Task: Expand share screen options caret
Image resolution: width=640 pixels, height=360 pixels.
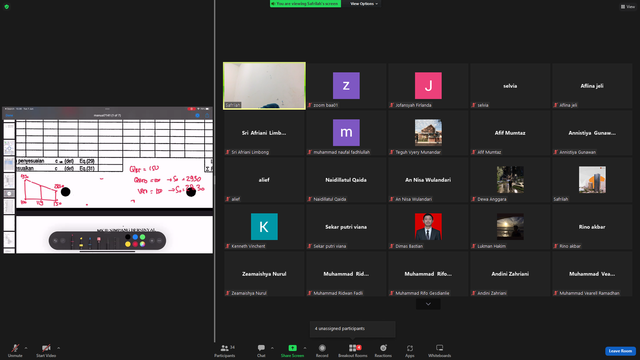Action: click(x=304, y=348)
